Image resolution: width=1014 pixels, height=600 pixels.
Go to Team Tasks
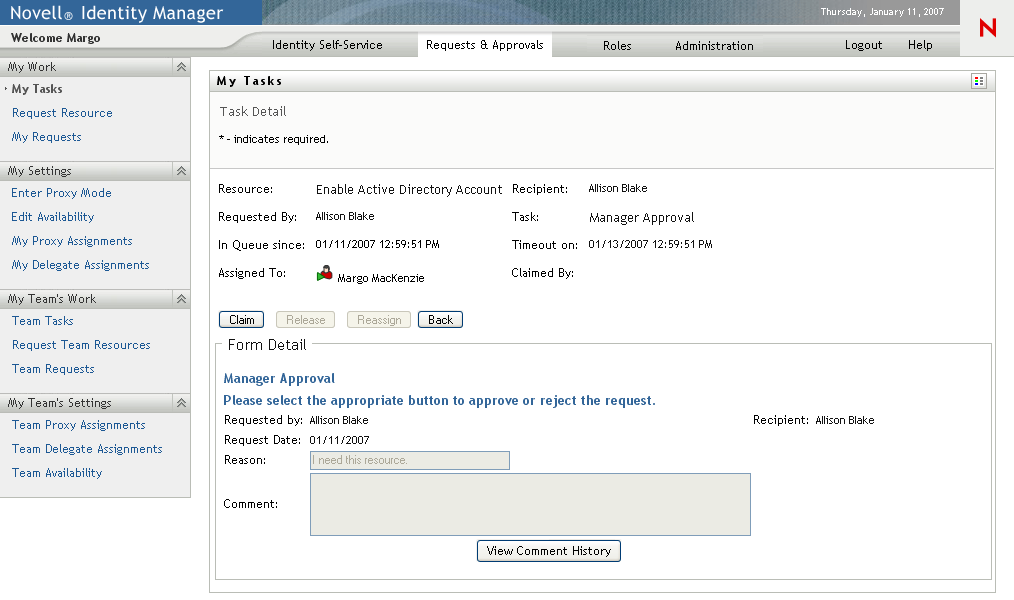[43, 321]
